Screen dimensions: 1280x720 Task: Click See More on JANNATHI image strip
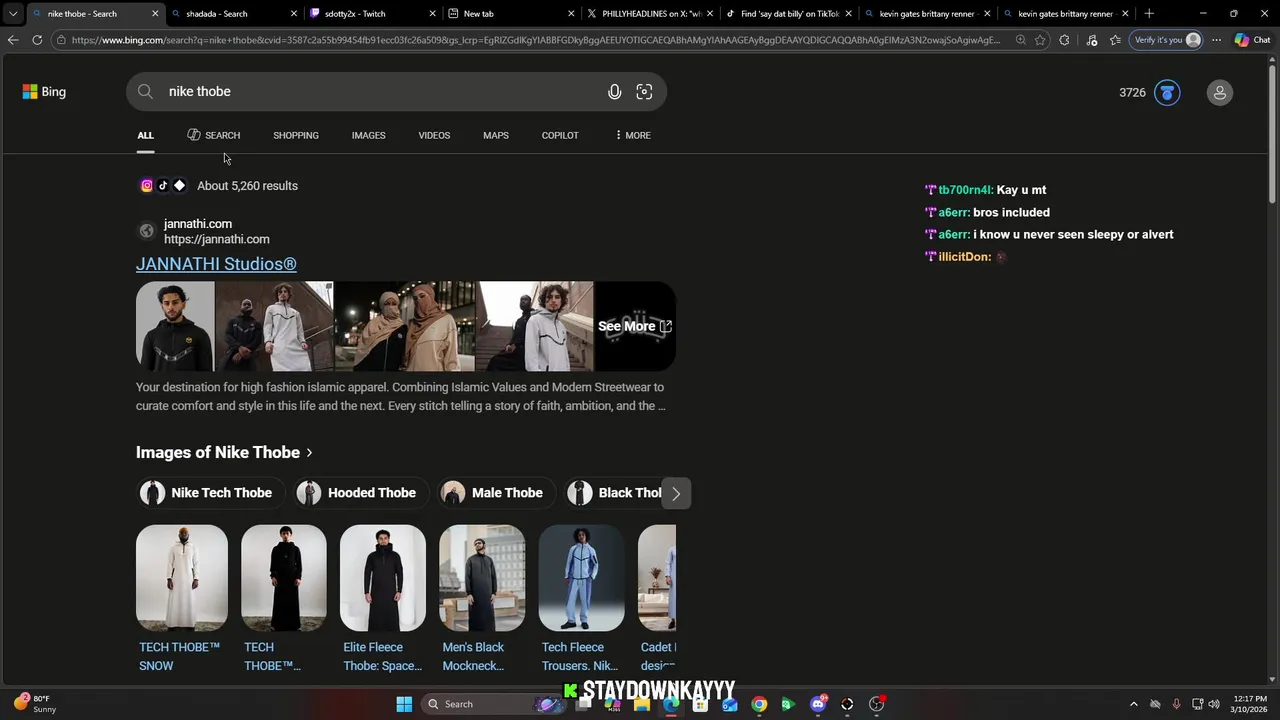tap(635, 326)
